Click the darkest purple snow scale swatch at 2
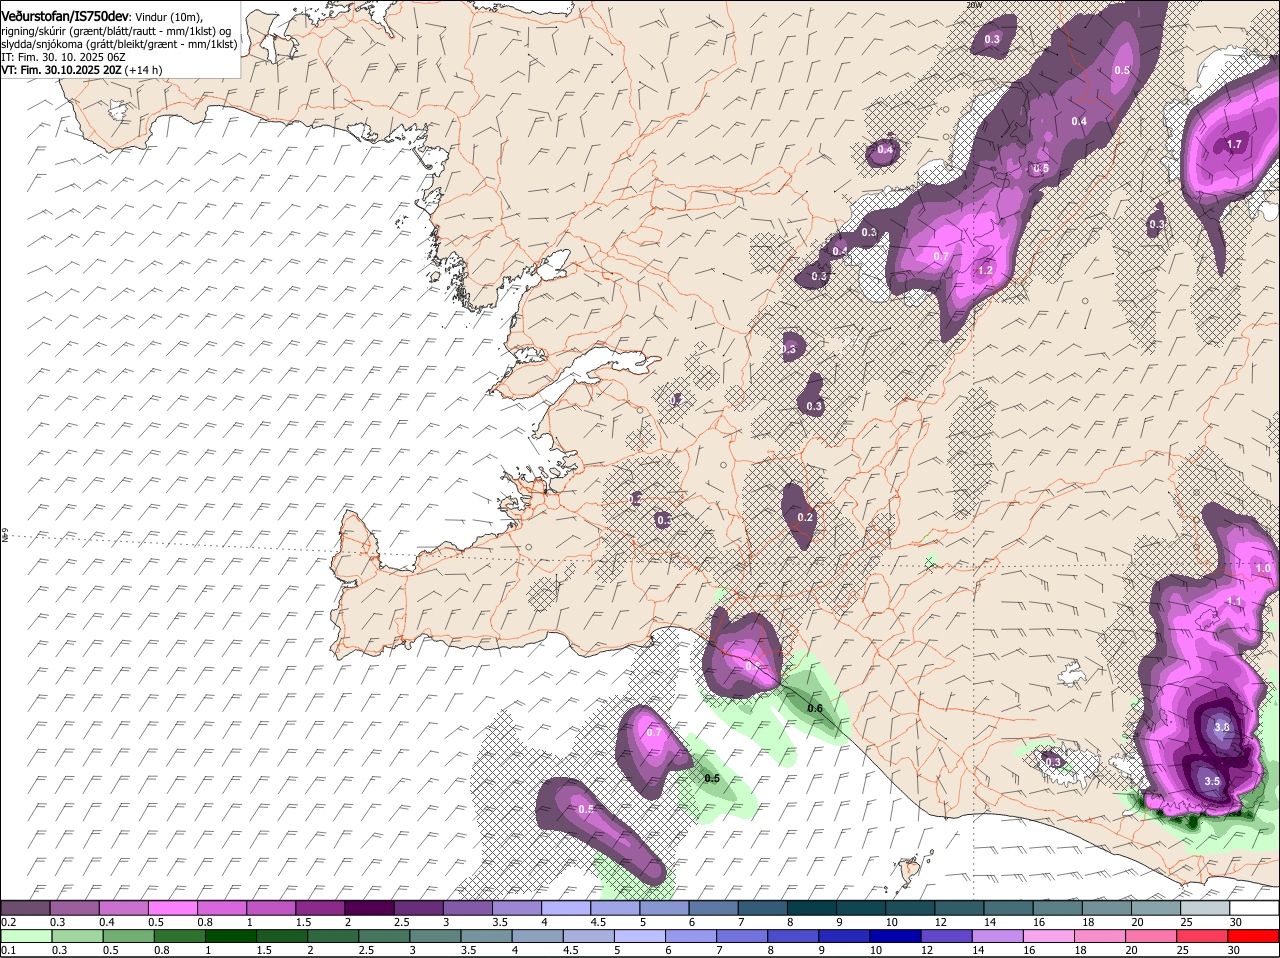Screen dimensions: 1280x958 tap(369, 908)
